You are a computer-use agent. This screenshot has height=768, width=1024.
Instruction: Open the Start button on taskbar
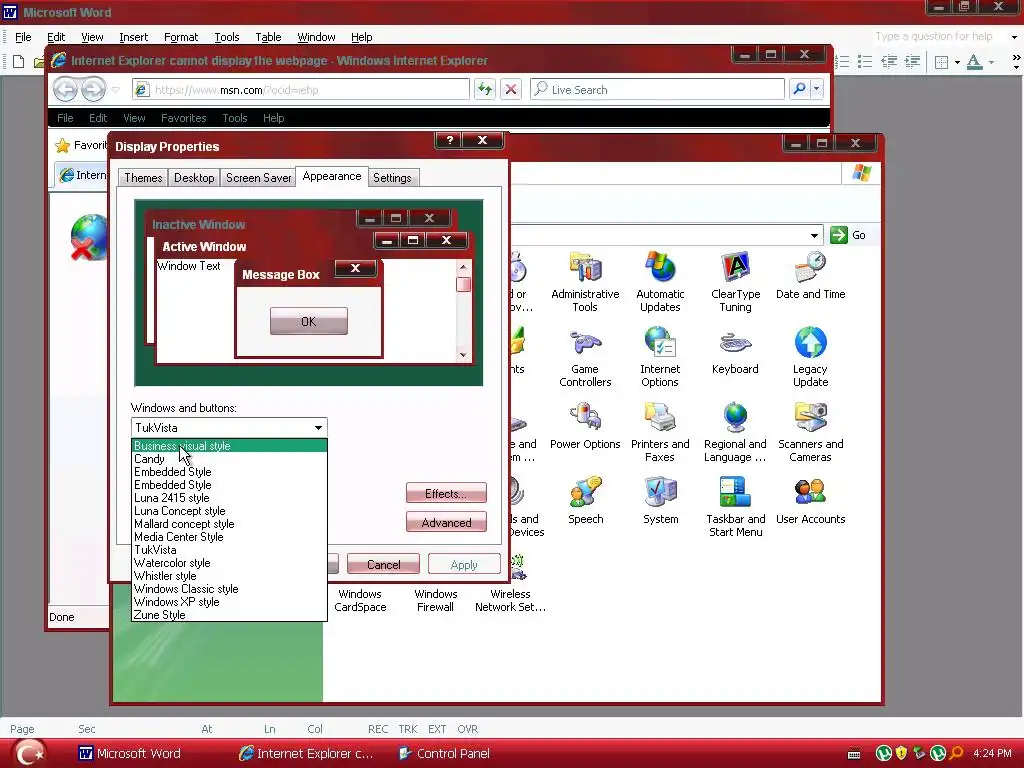(x=29, y=753)
